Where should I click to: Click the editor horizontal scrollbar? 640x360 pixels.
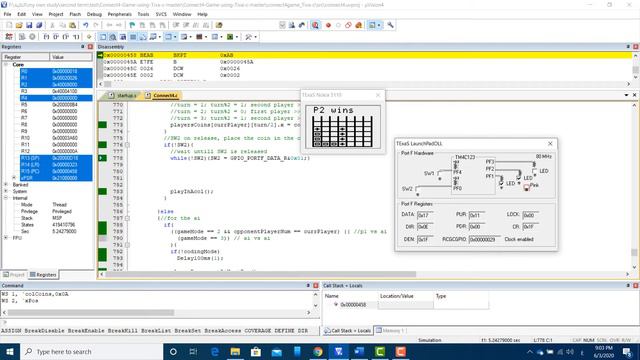[x=364, y=274]
